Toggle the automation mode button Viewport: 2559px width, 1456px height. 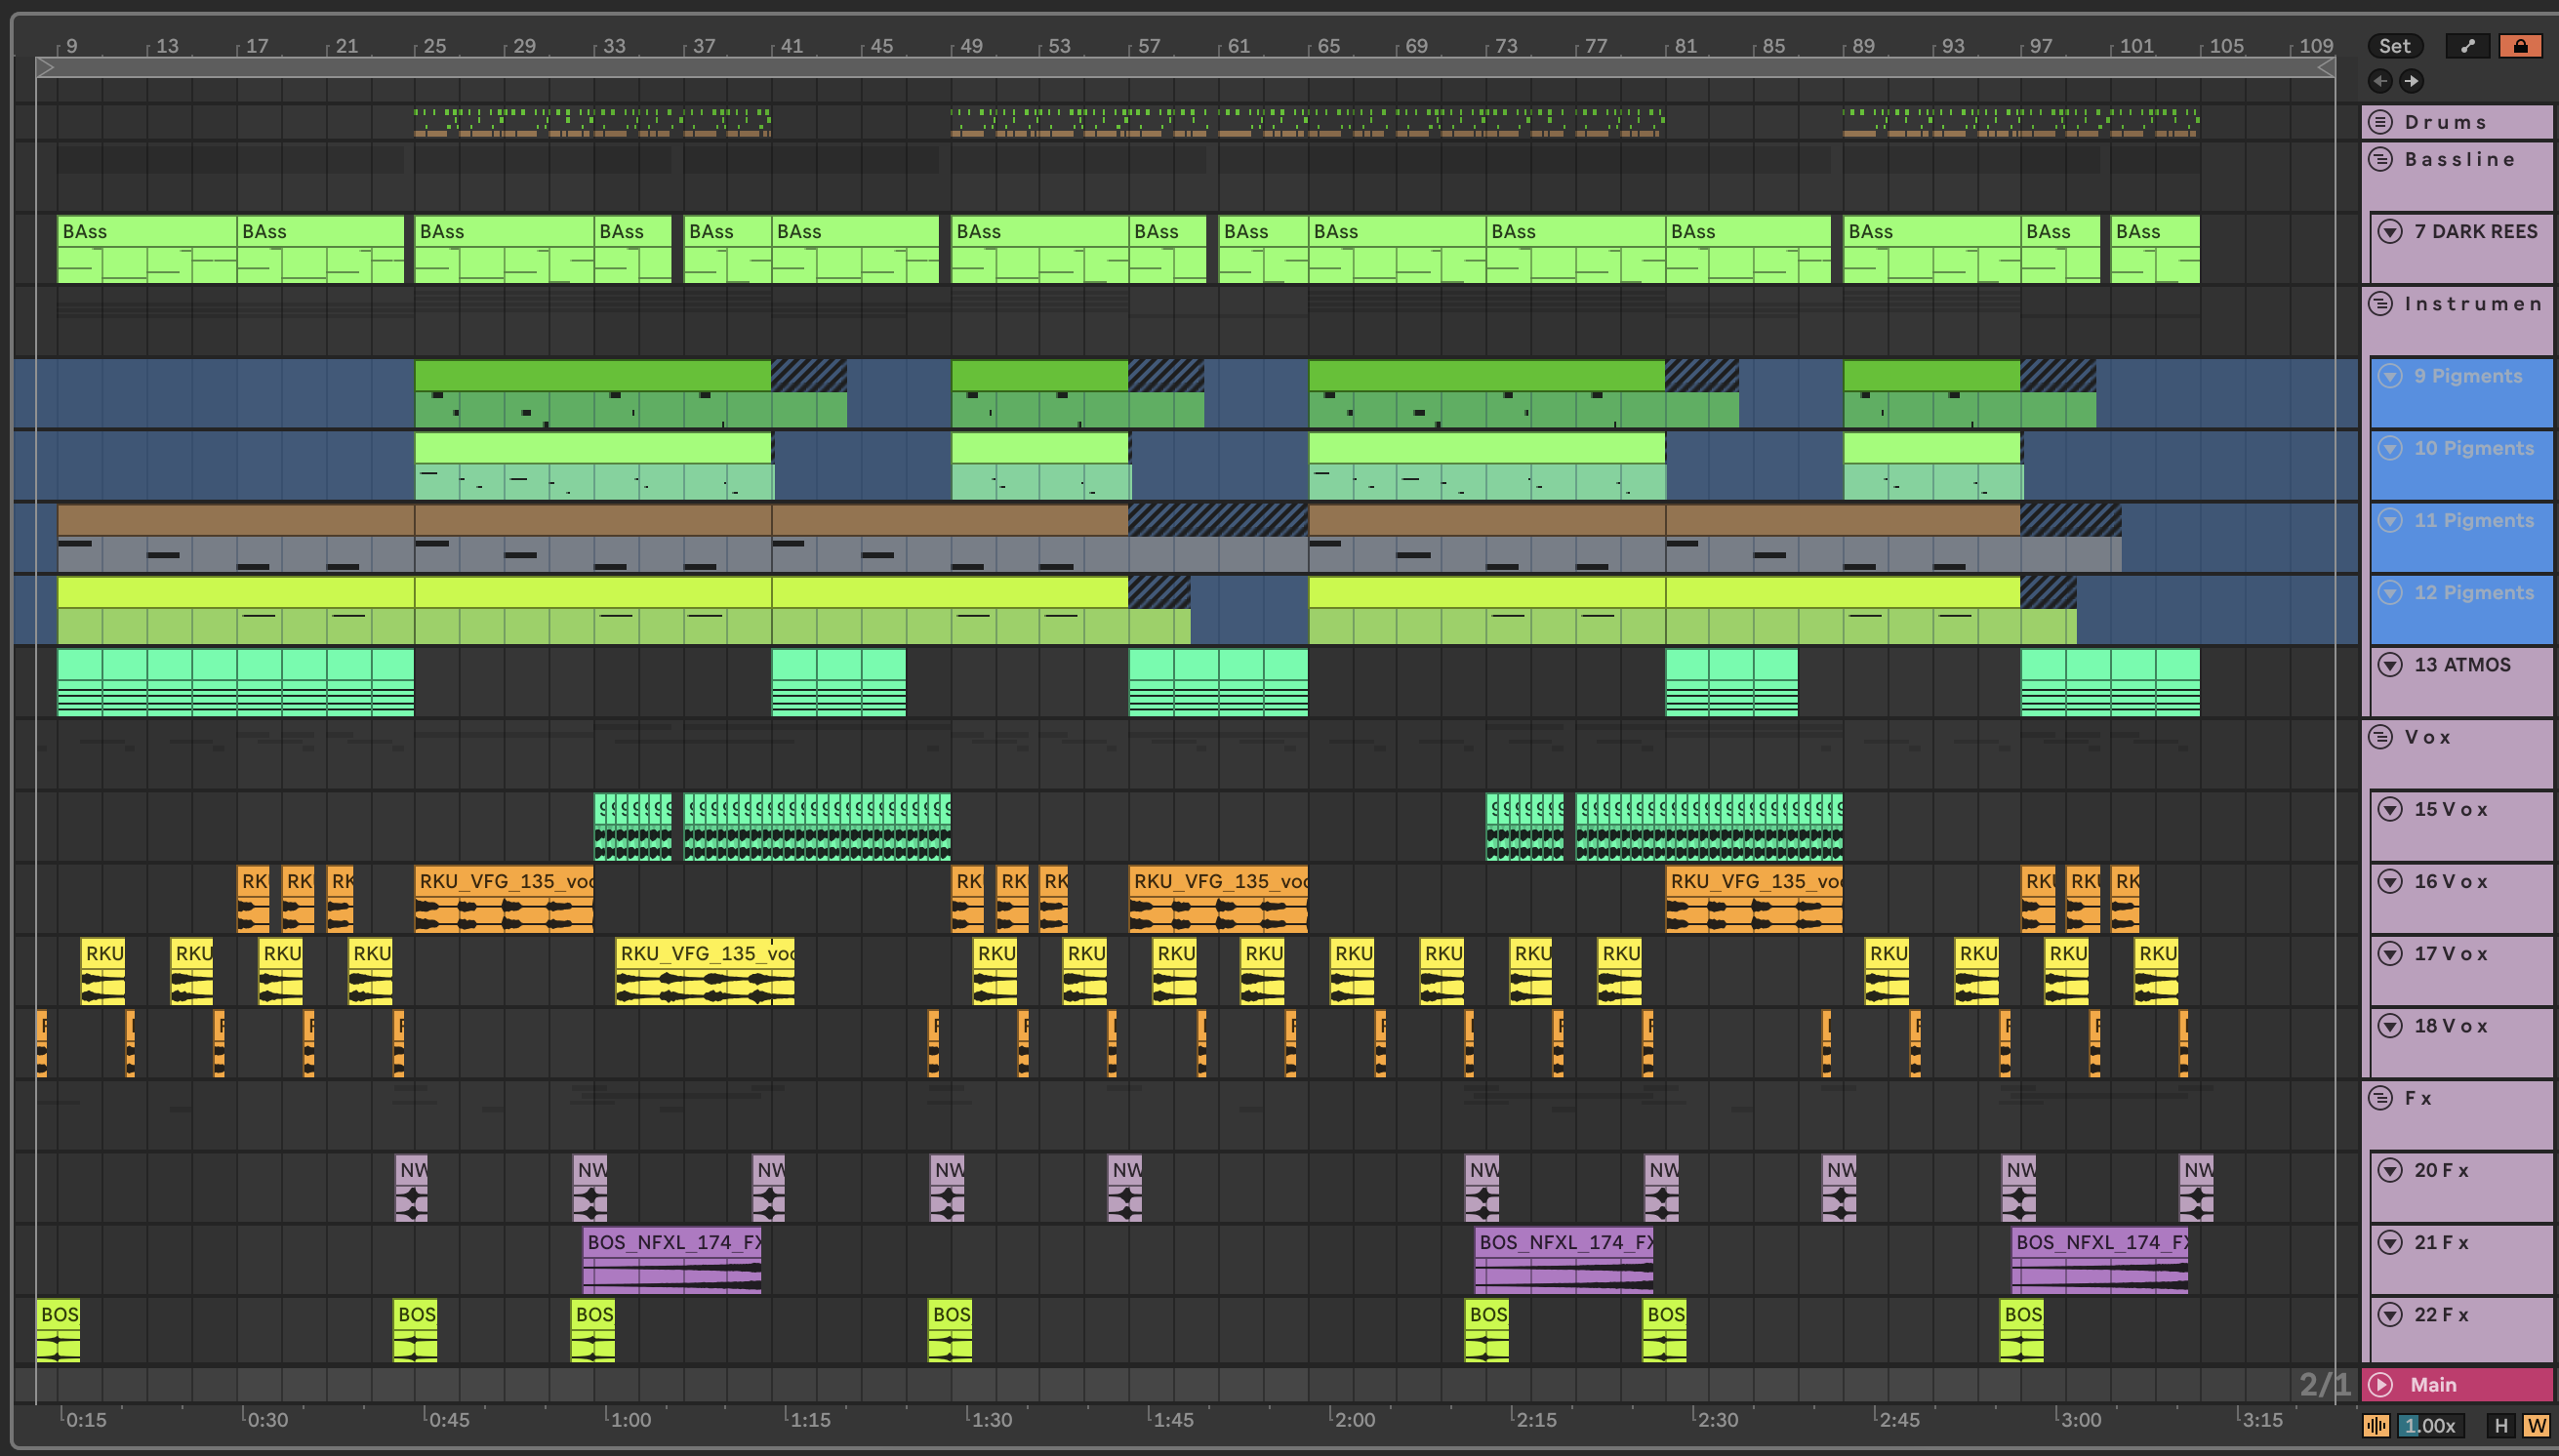tap(2467, 46)
